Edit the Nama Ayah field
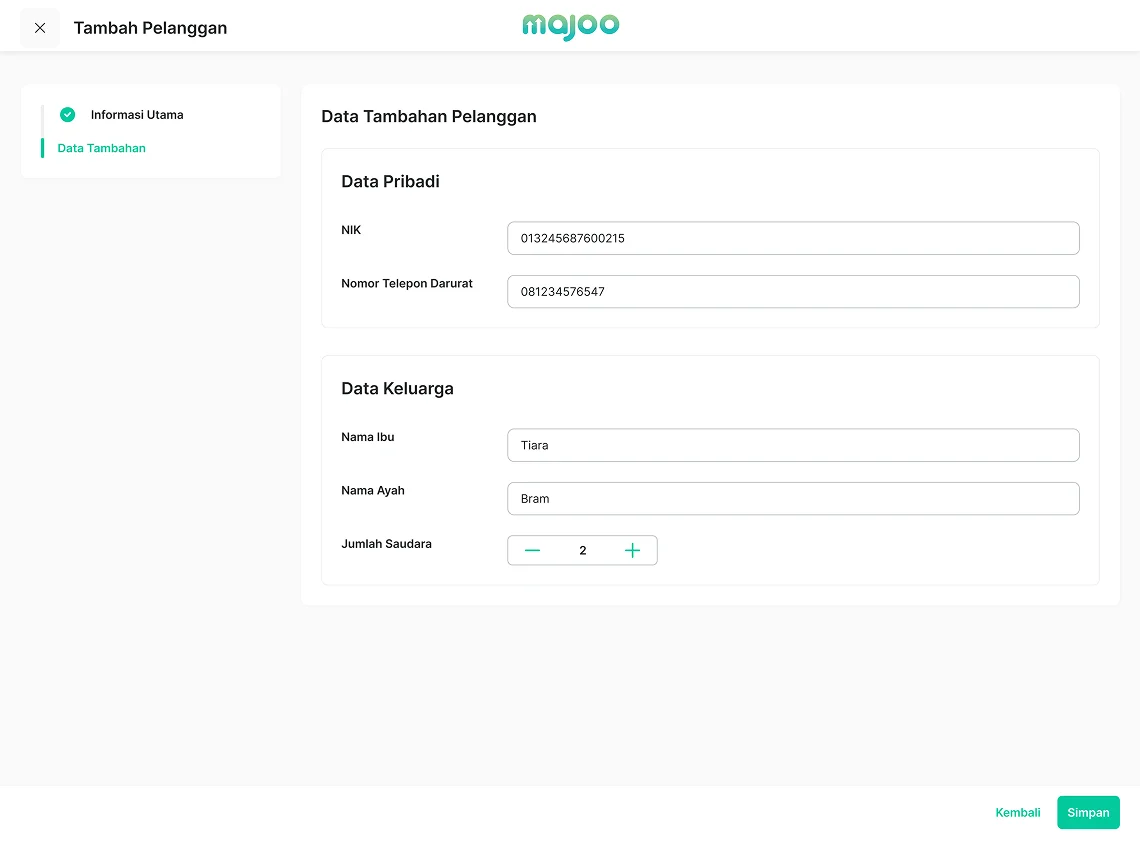 coord(793,499)
